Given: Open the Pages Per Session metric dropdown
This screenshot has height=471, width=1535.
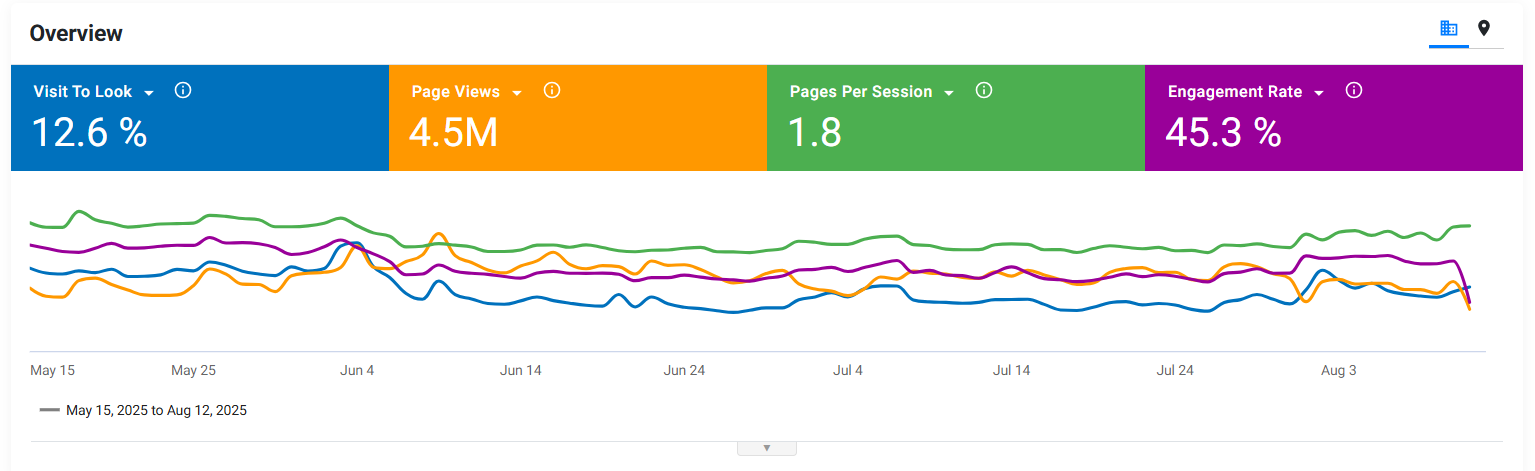Looking at the screenshot, I should [949, 93].
